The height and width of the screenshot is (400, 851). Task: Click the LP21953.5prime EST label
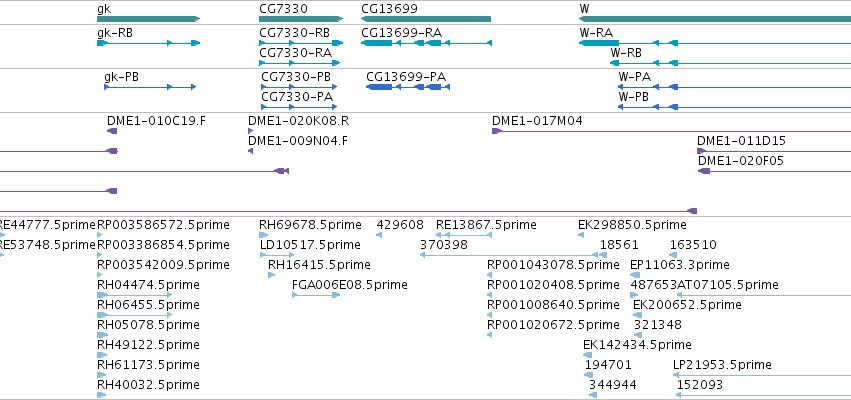(x=722, y=365)
